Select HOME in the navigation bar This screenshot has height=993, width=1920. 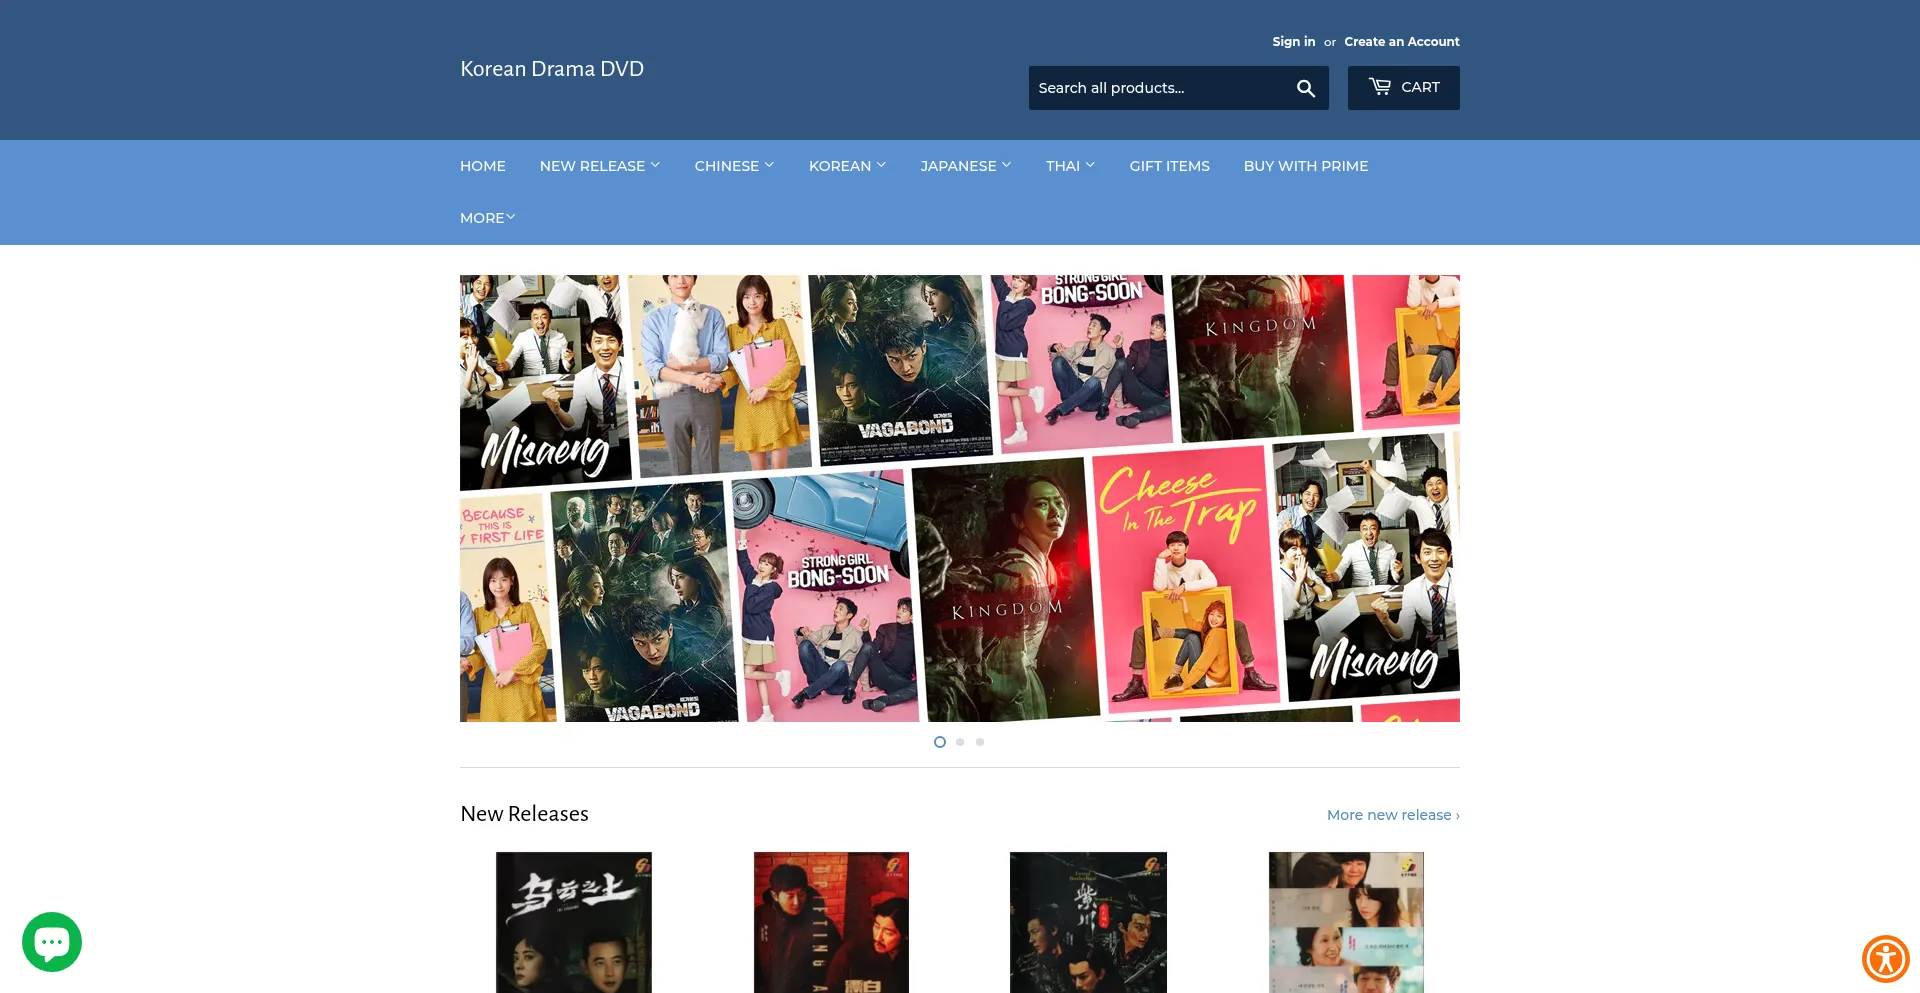click(482, 166)
